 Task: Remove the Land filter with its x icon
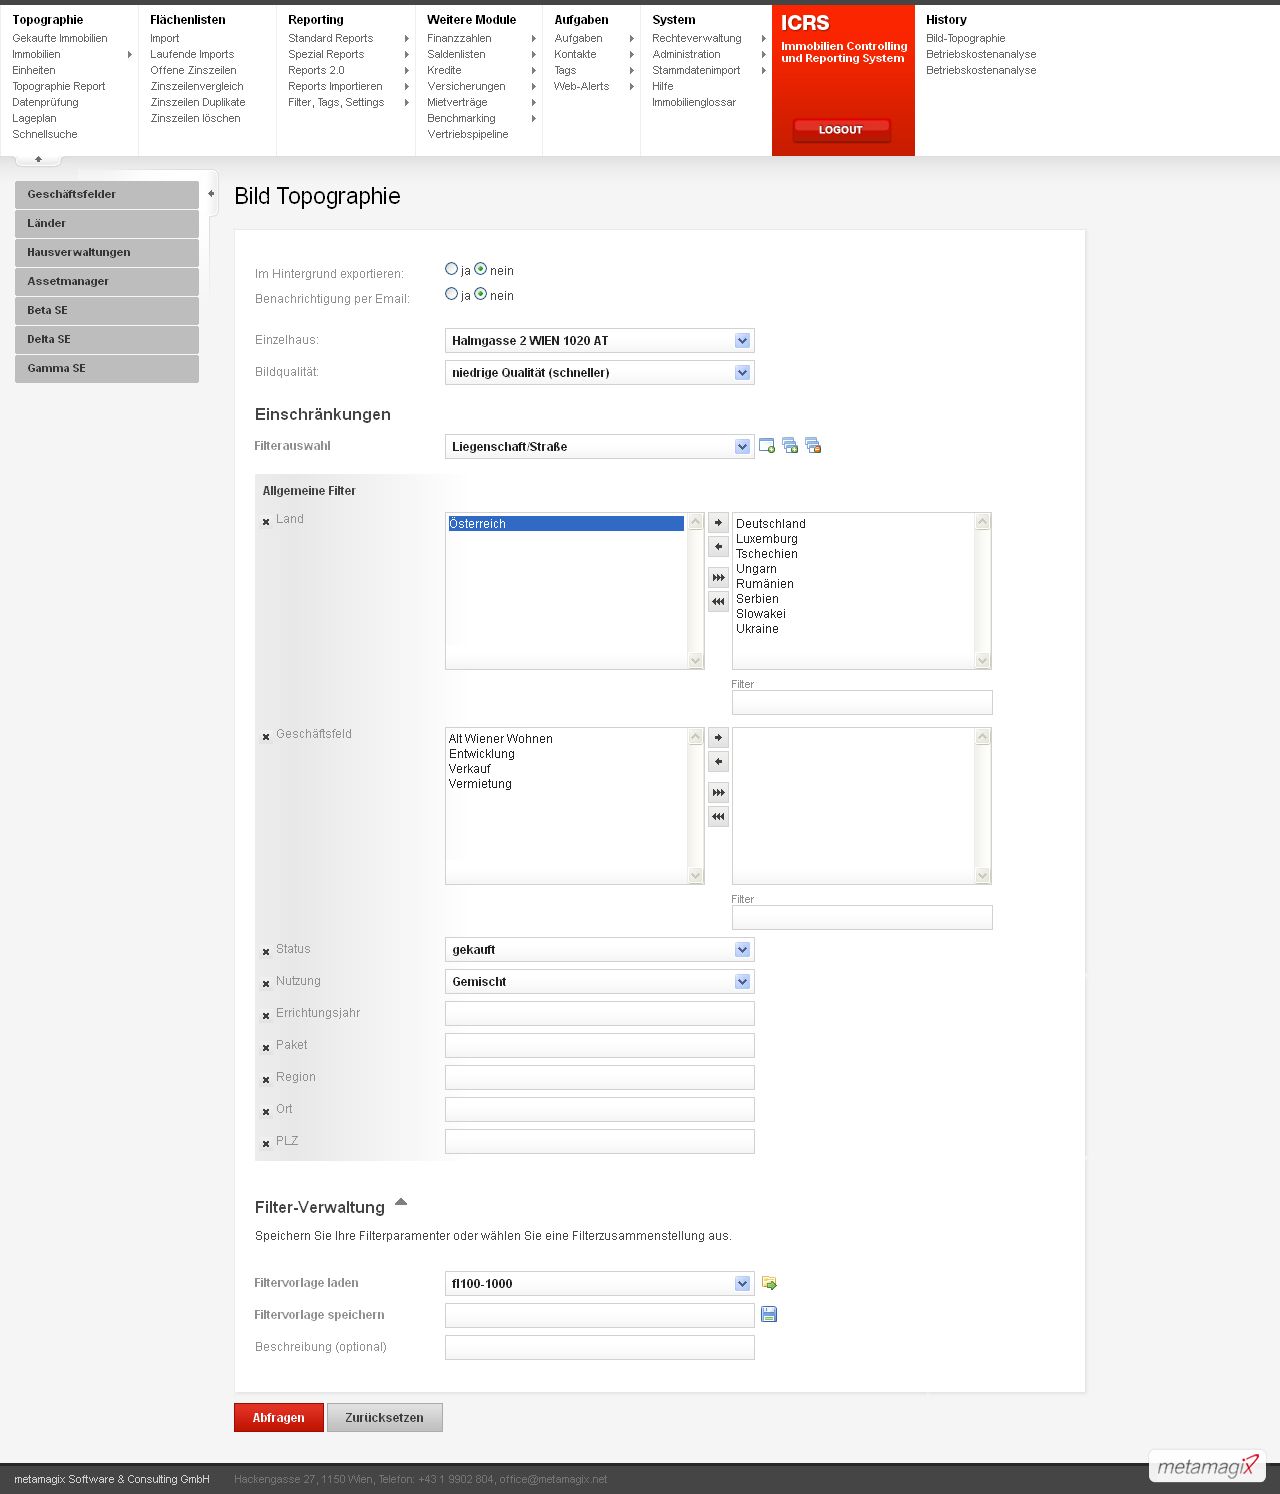point(266,522)
